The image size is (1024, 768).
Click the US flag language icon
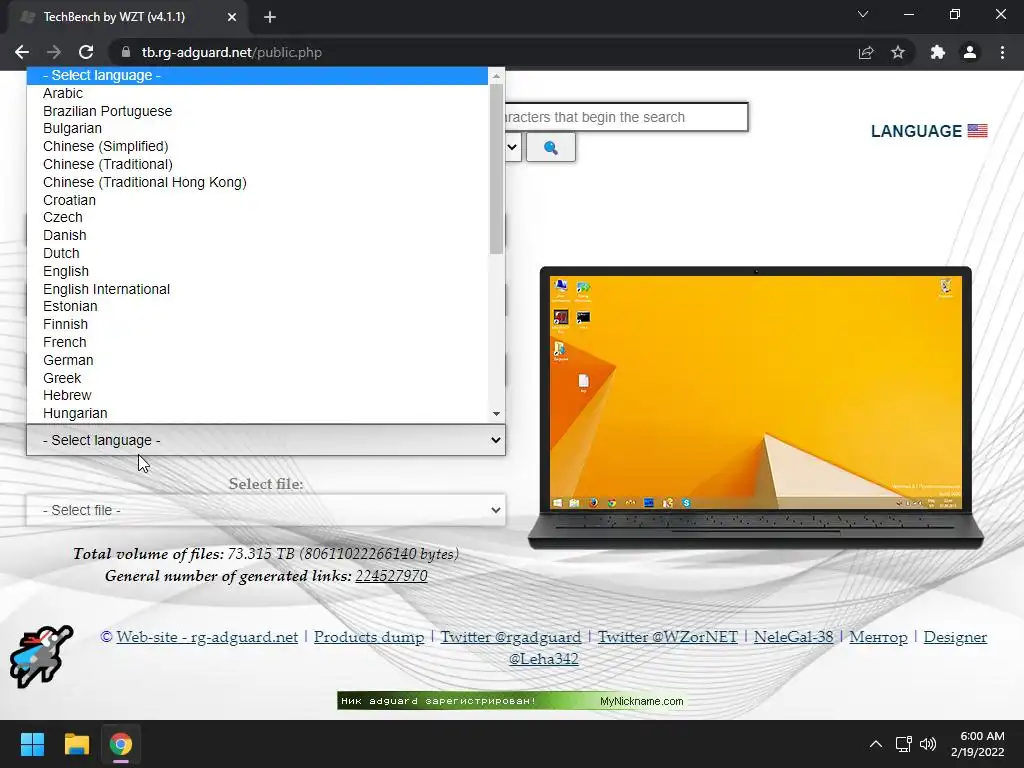click(x=977, y=131)
